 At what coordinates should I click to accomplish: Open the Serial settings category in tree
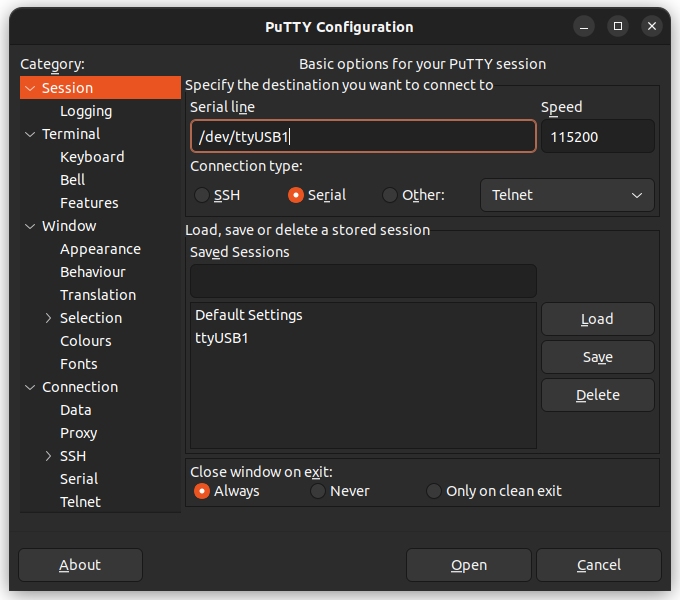point(79,479)
